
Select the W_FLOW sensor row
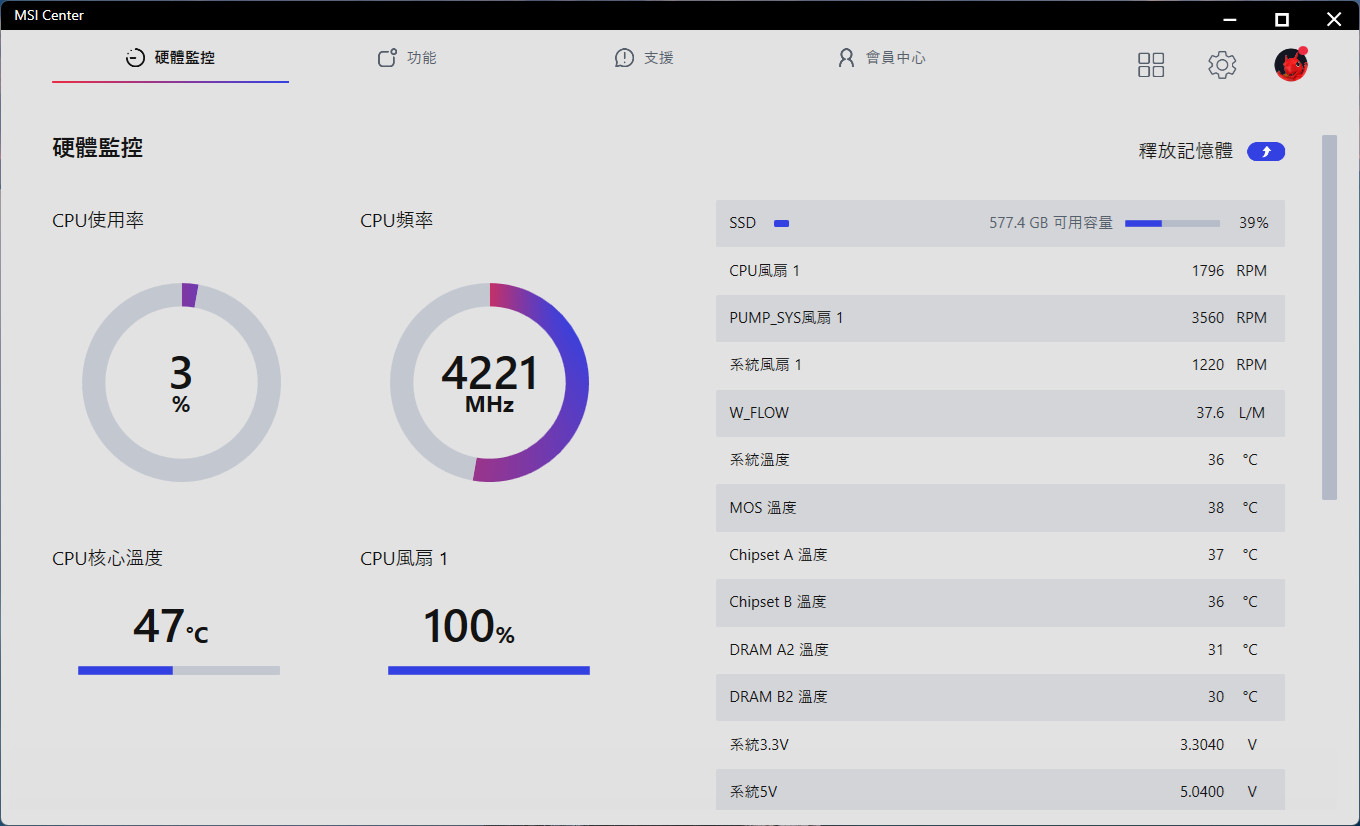[x=1000, y=413]
